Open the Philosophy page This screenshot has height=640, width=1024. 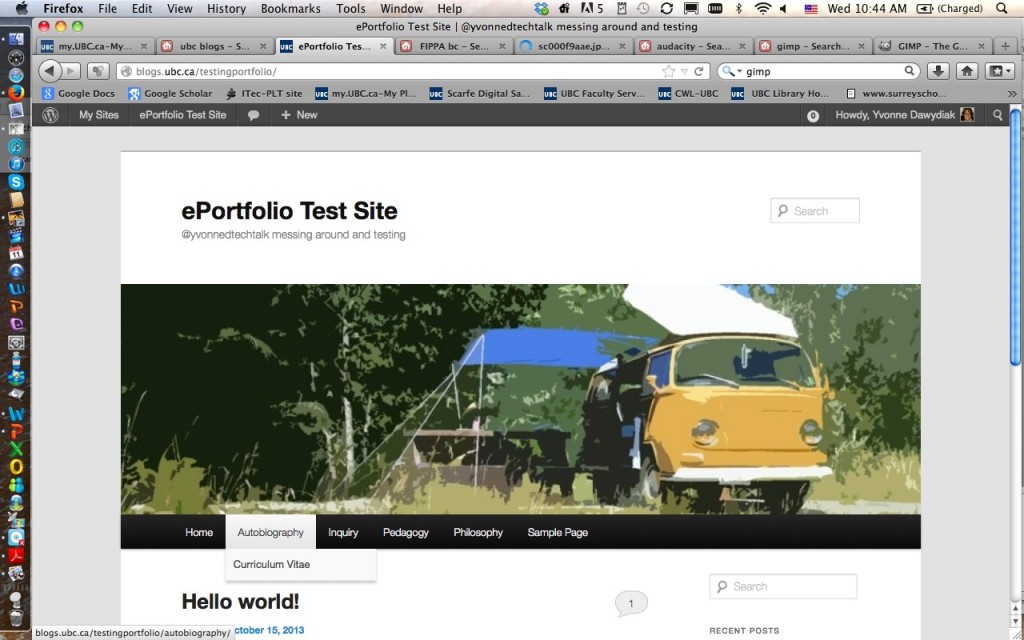pos(478,532)
